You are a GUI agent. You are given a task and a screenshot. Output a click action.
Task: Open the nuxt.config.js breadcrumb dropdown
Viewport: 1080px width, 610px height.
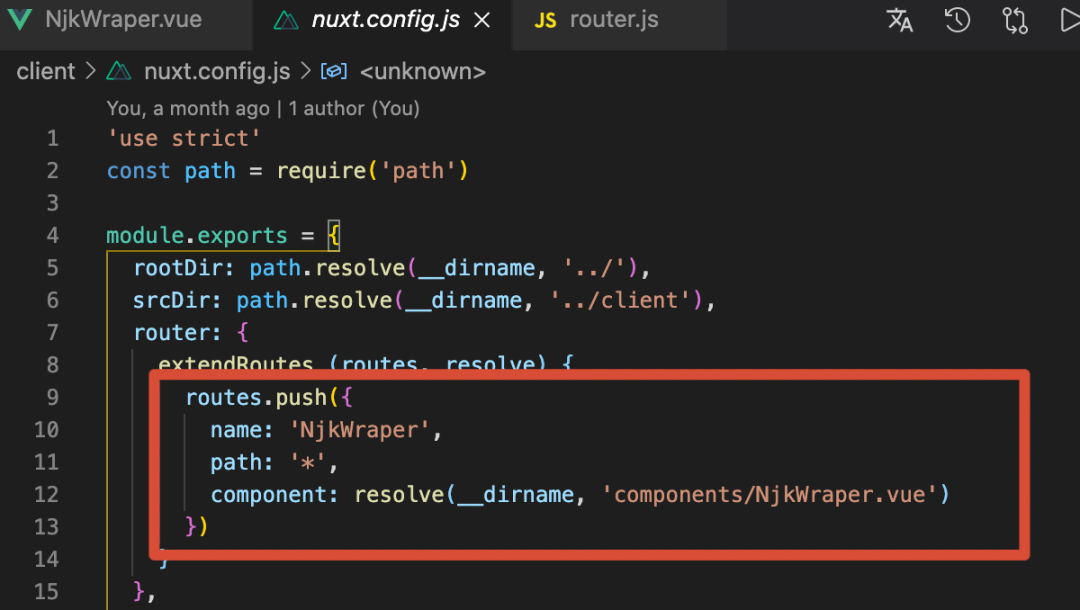point(216,72)
